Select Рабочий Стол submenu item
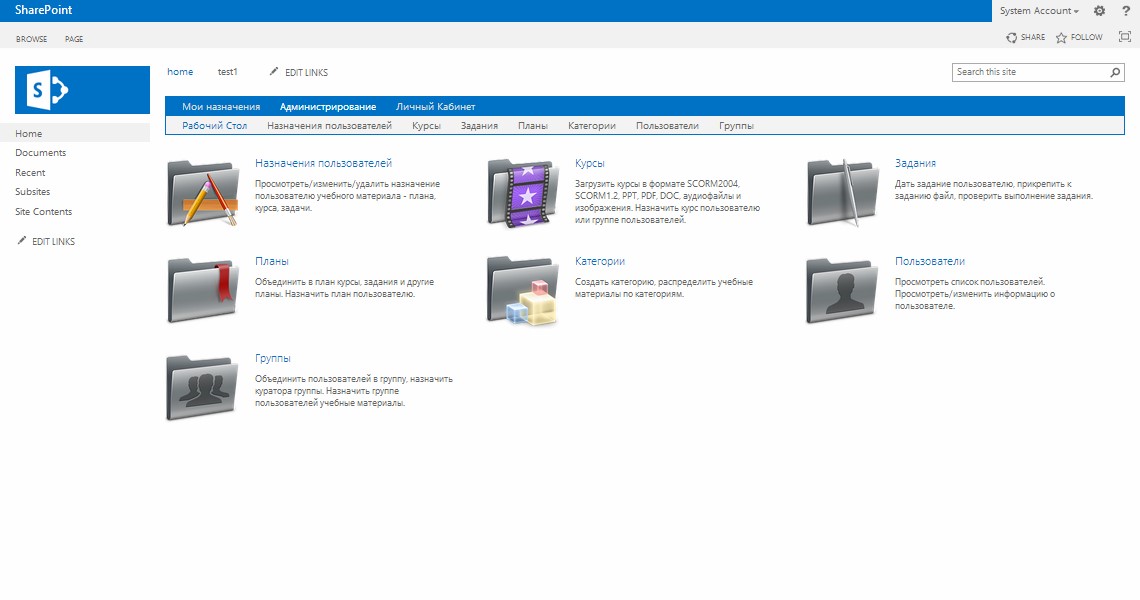This screenshot has width=1140, height=600. 214,126
